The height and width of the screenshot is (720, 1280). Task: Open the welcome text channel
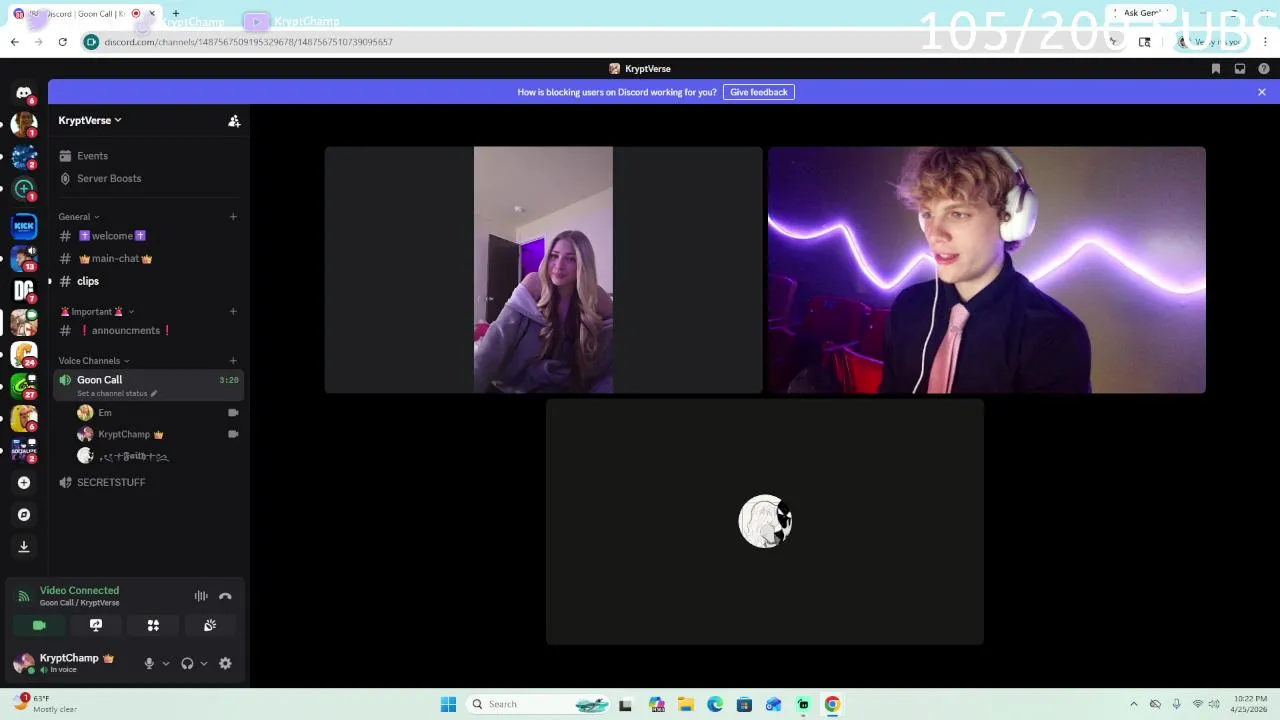[x=148, y=236]
